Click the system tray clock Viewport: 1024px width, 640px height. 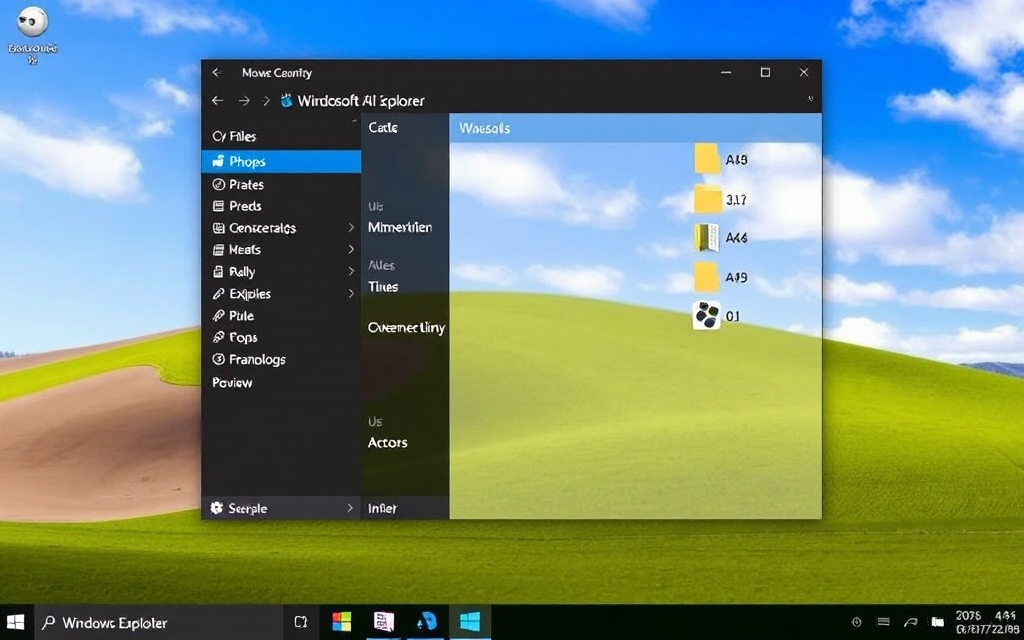point(987,622)
